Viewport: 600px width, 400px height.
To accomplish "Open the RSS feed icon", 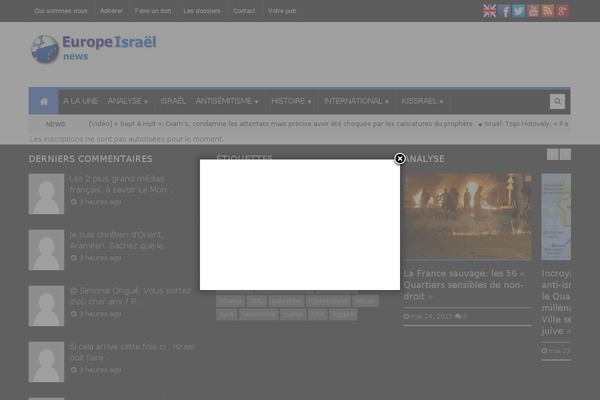I will (x=548, y=11).
